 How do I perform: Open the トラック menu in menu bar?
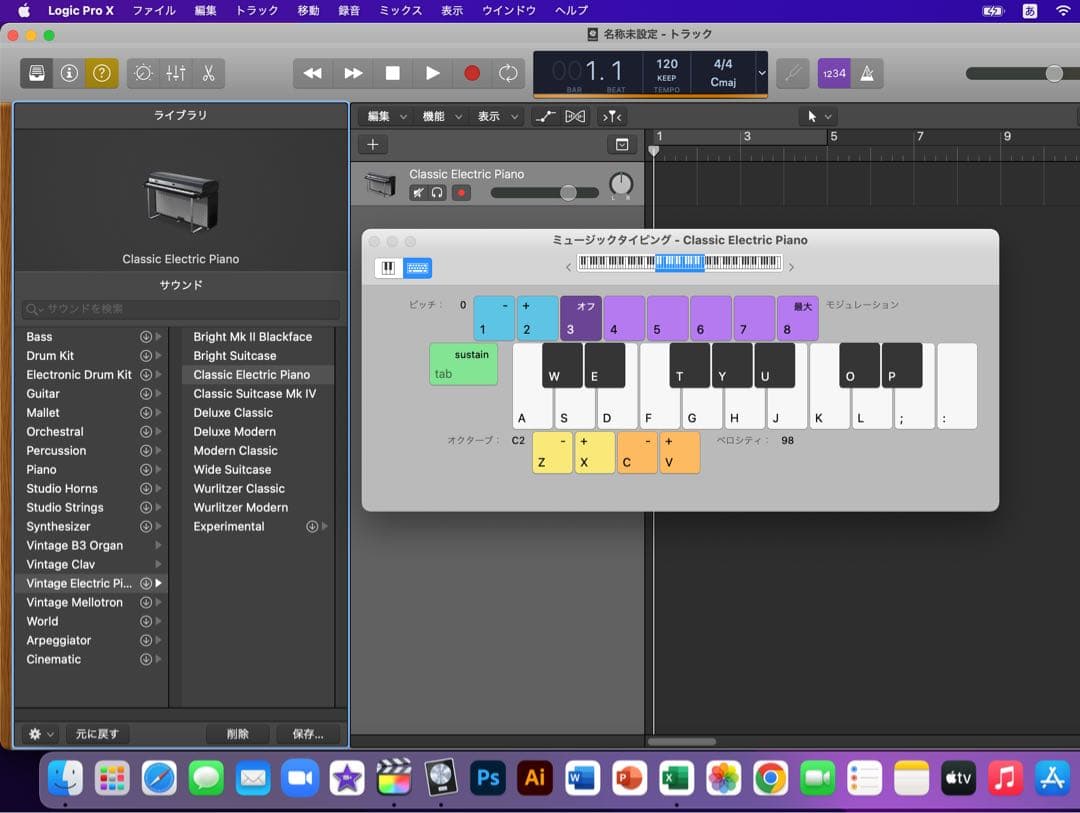257,10
